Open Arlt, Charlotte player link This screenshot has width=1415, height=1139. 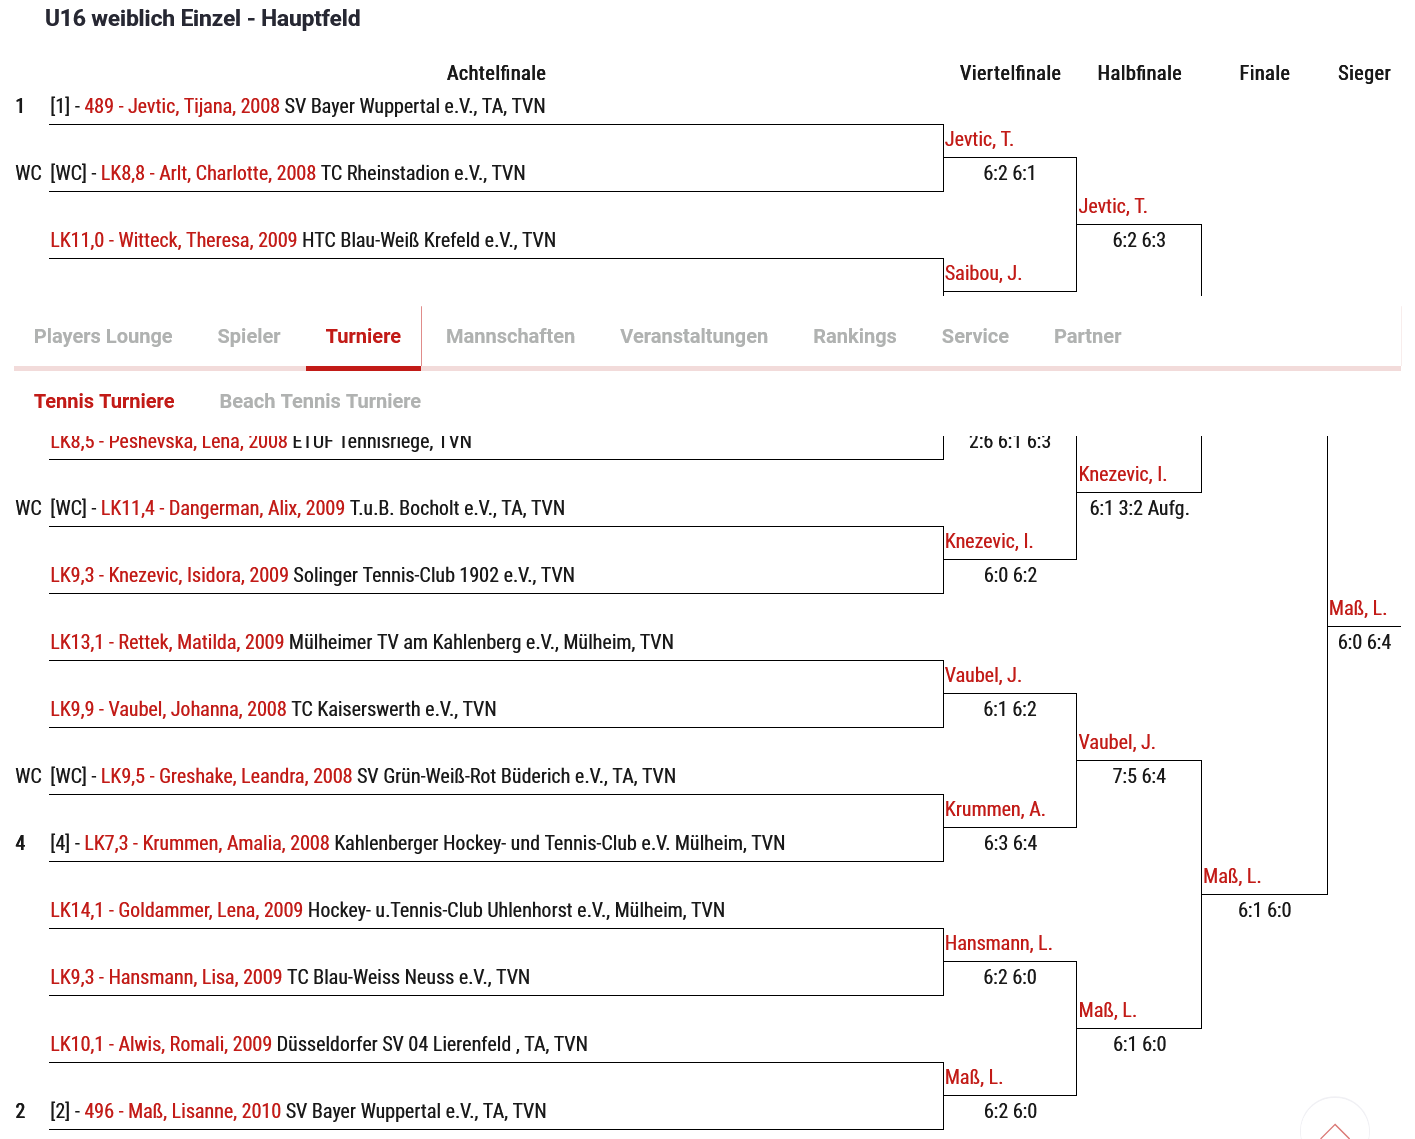(208, 174)
